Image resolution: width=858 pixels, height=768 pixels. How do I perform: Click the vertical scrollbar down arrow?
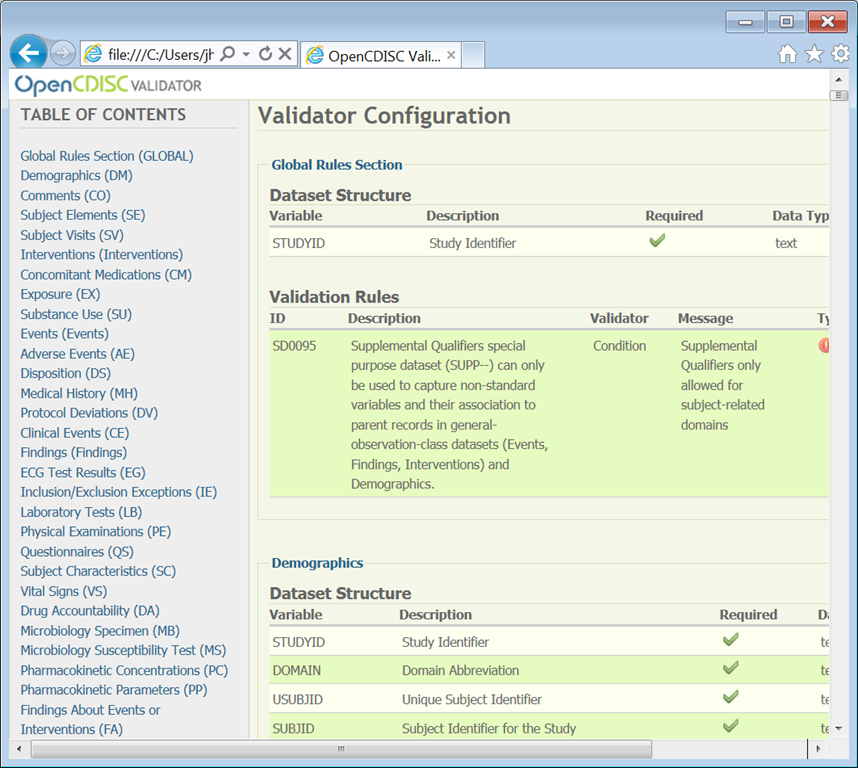tap(838, 729)
